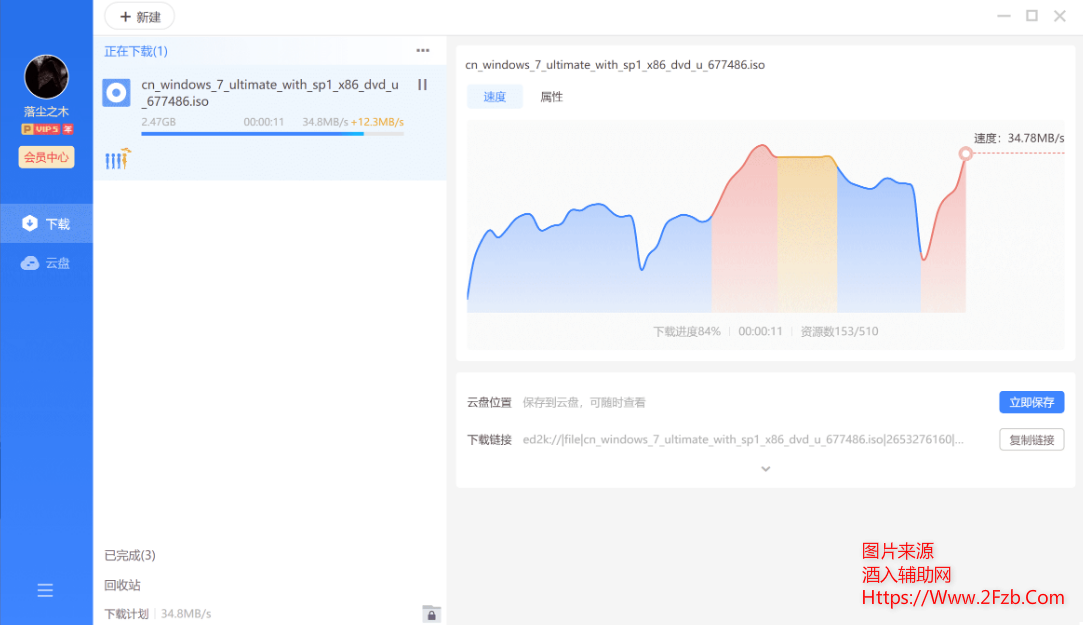Expand the details chevron below 下载链接
1083x625 pixels.
tap(766, 468)
